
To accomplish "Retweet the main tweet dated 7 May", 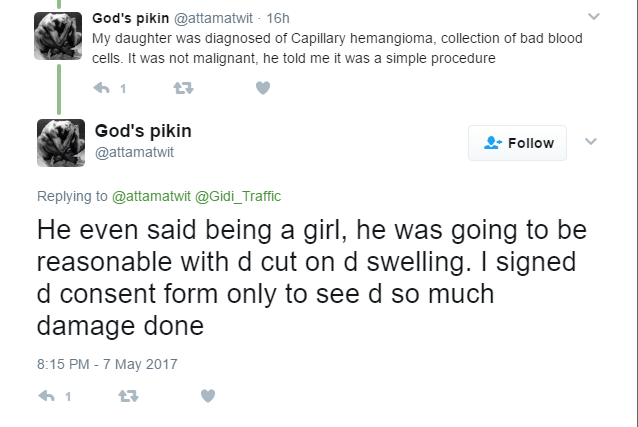I will [x=127, y=396].
